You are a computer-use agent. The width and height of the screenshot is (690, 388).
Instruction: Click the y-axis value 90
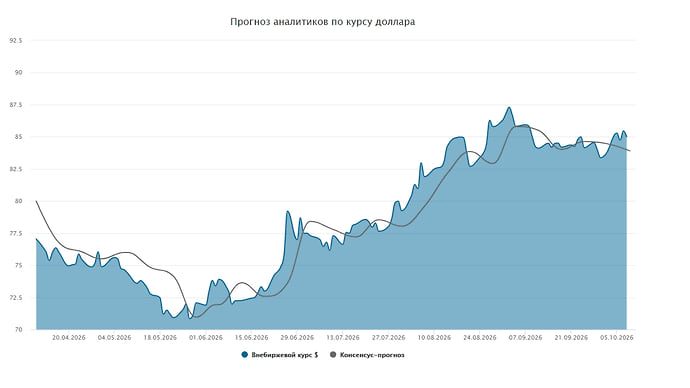[x=19, y=73]
